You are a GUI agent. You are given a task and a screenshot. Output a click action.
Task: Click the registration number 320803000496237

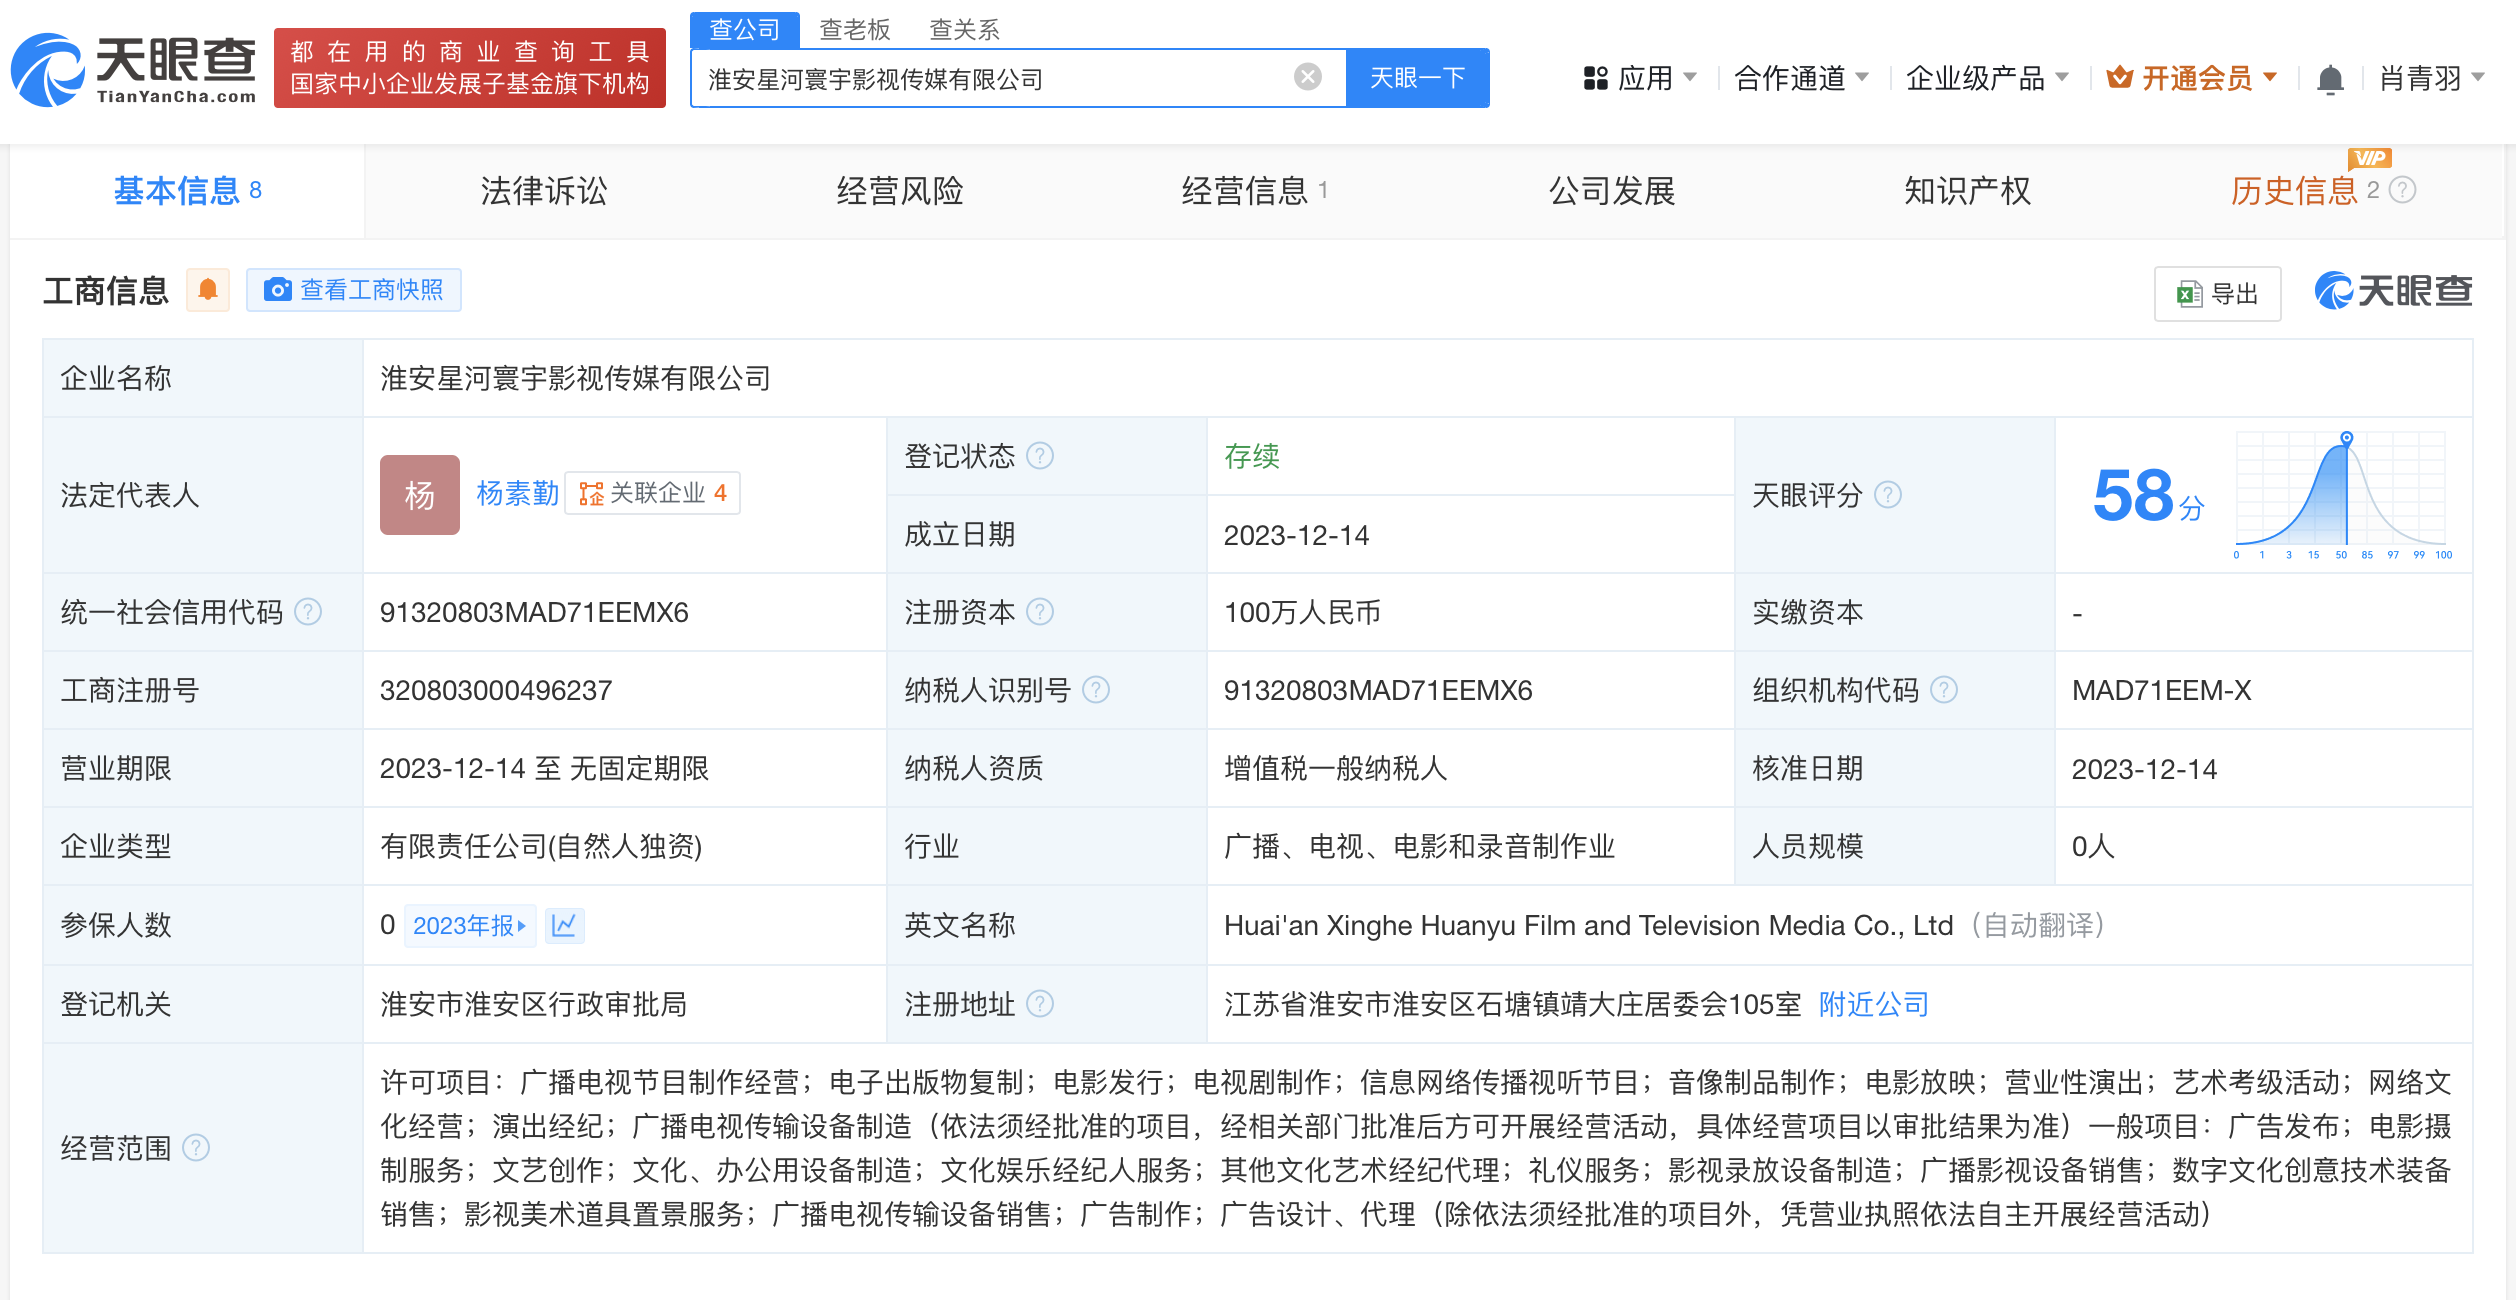click(496, 690)
